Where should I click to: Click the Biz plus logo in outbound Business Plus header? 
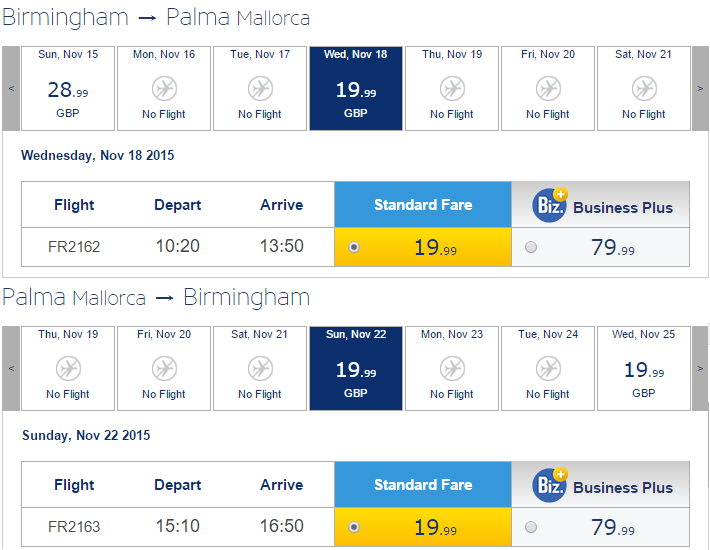[550, 205]
